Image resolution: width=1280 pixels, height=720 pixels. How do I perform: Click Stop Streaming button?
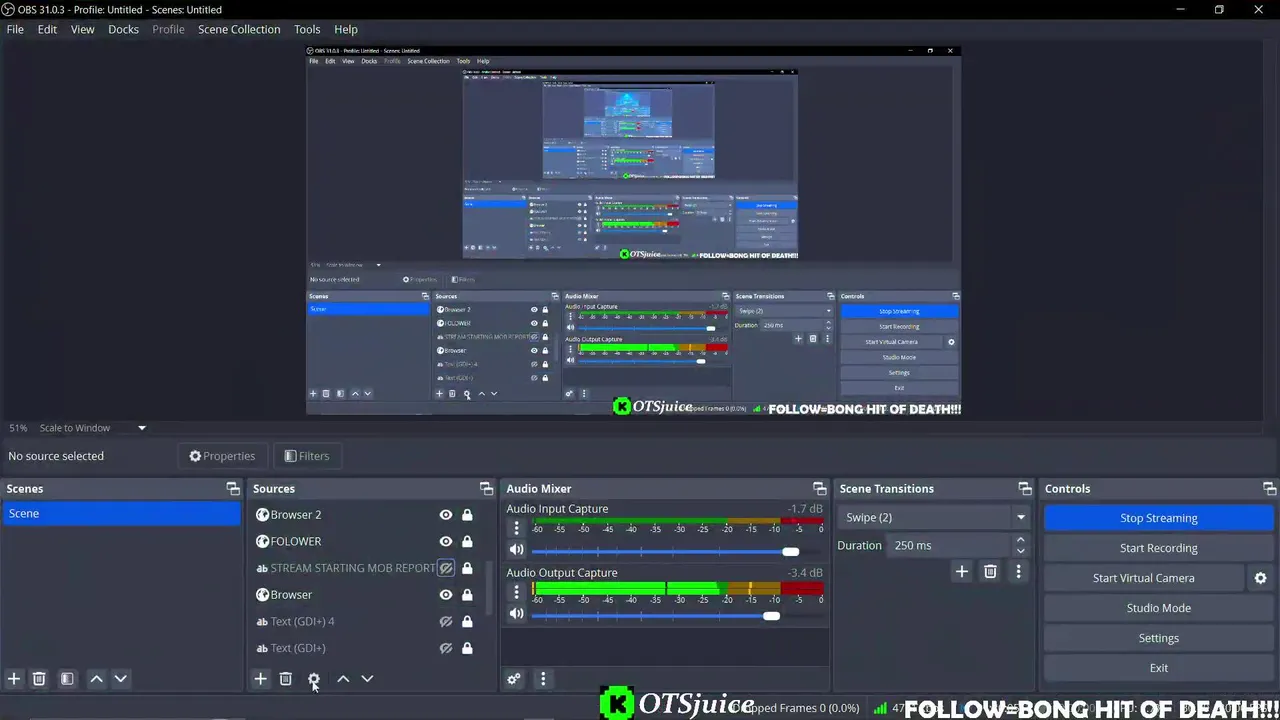(1158, 518)
